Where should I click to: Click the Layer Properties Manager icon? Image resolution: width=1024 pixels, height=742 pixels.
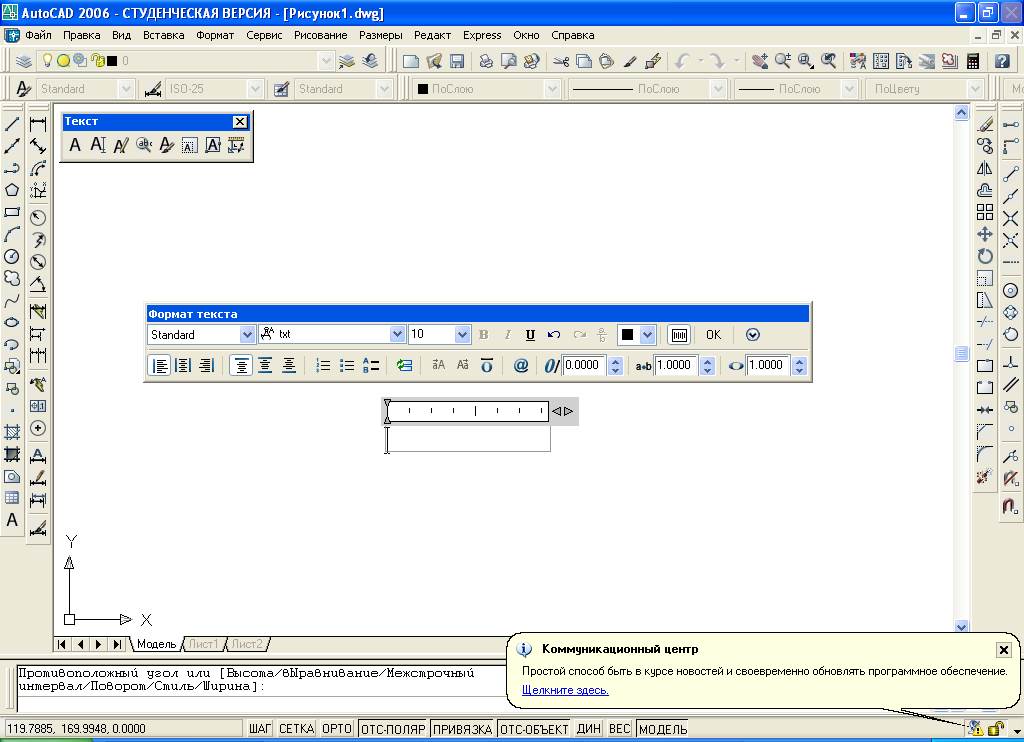(24, 61)
